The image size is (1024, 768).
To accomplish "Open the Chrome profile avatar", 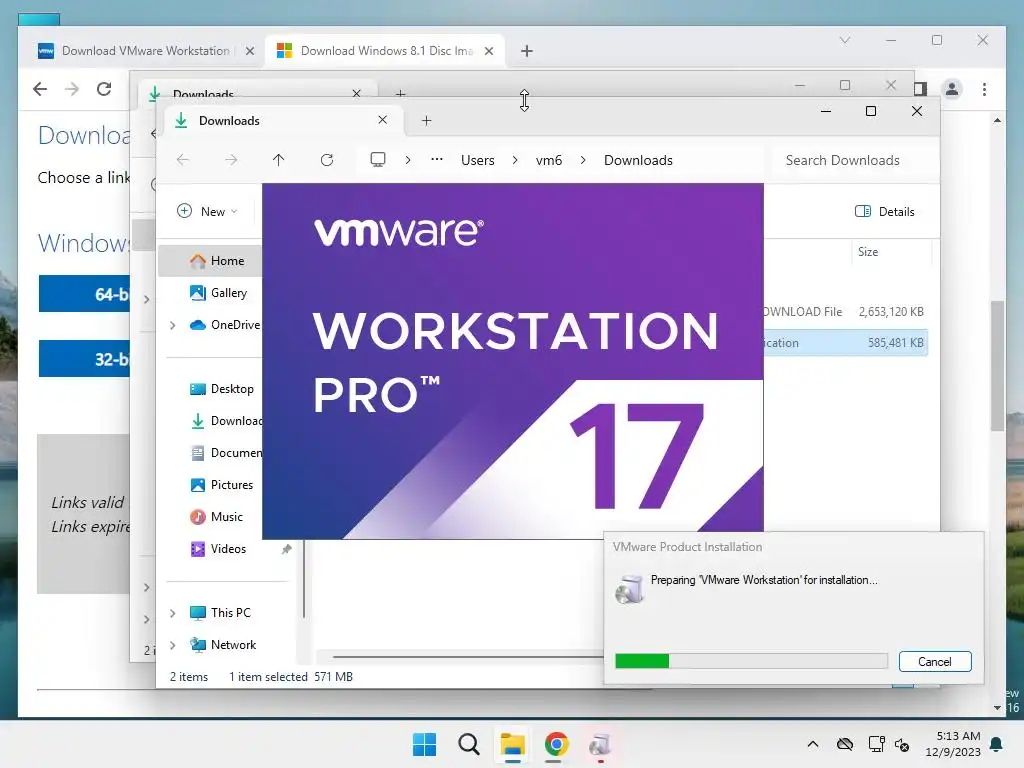I will (952, 89).
